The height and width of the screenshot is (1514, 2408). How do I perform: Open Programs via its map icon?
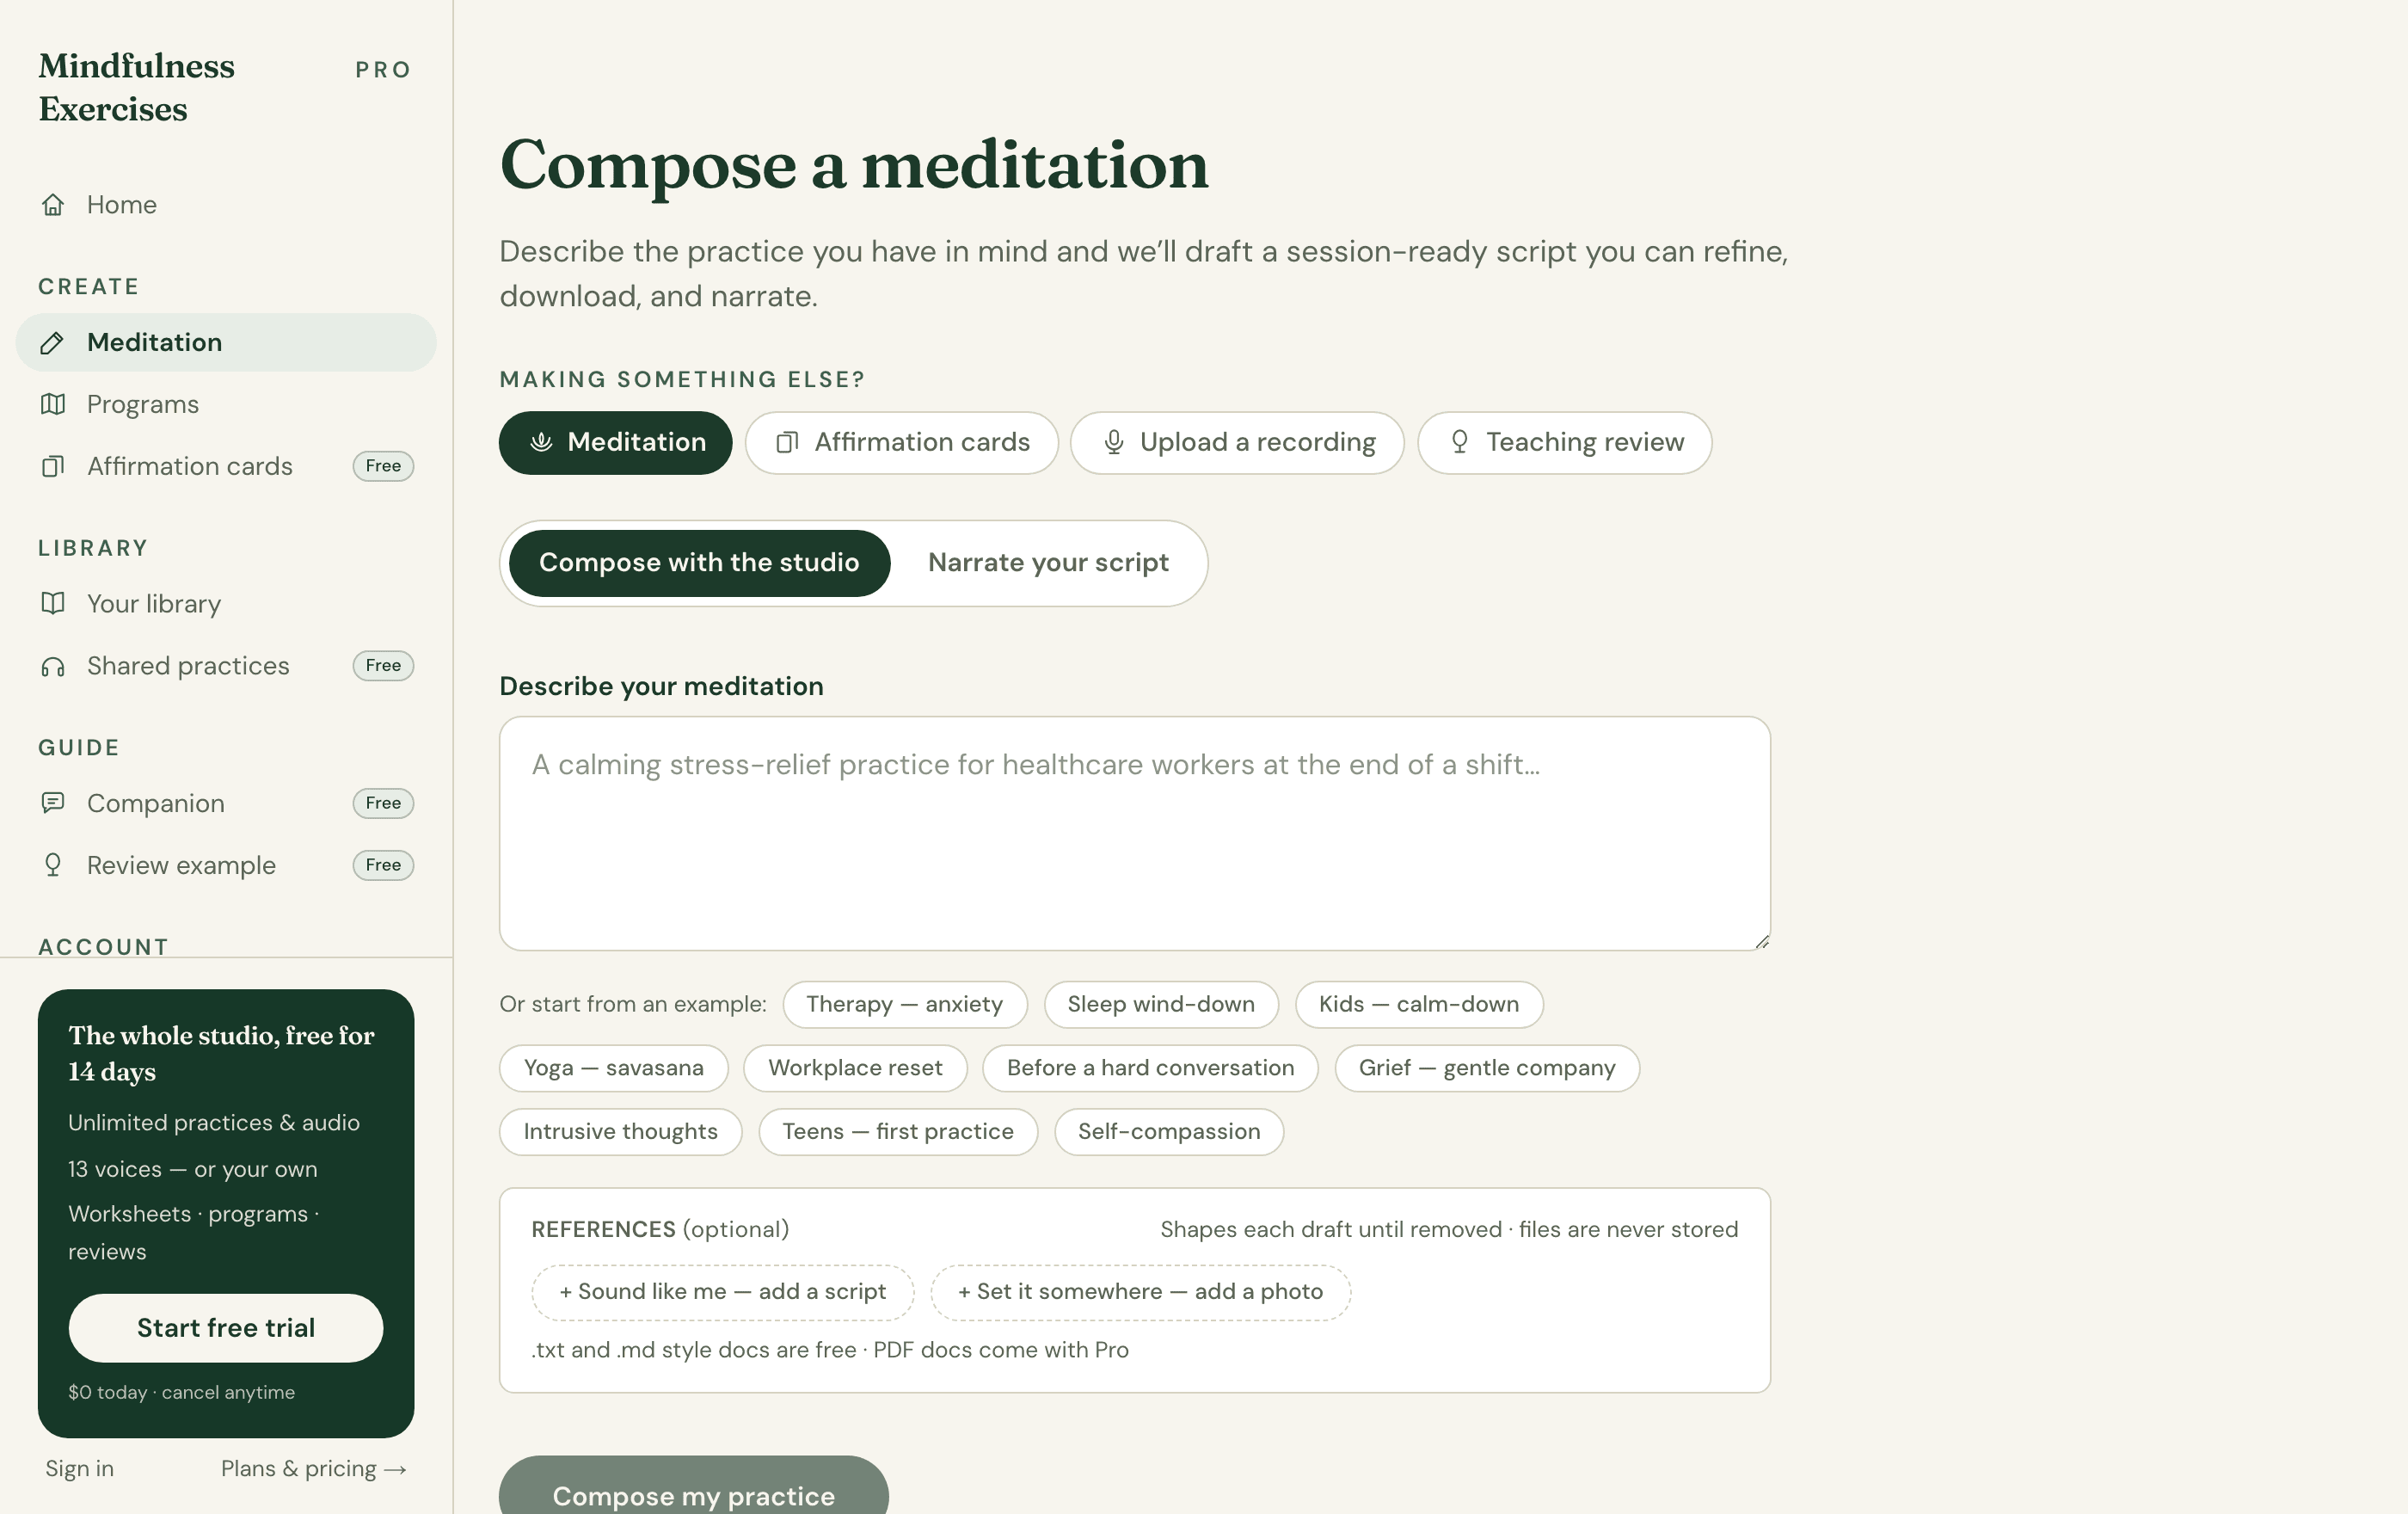click(53, 404)
